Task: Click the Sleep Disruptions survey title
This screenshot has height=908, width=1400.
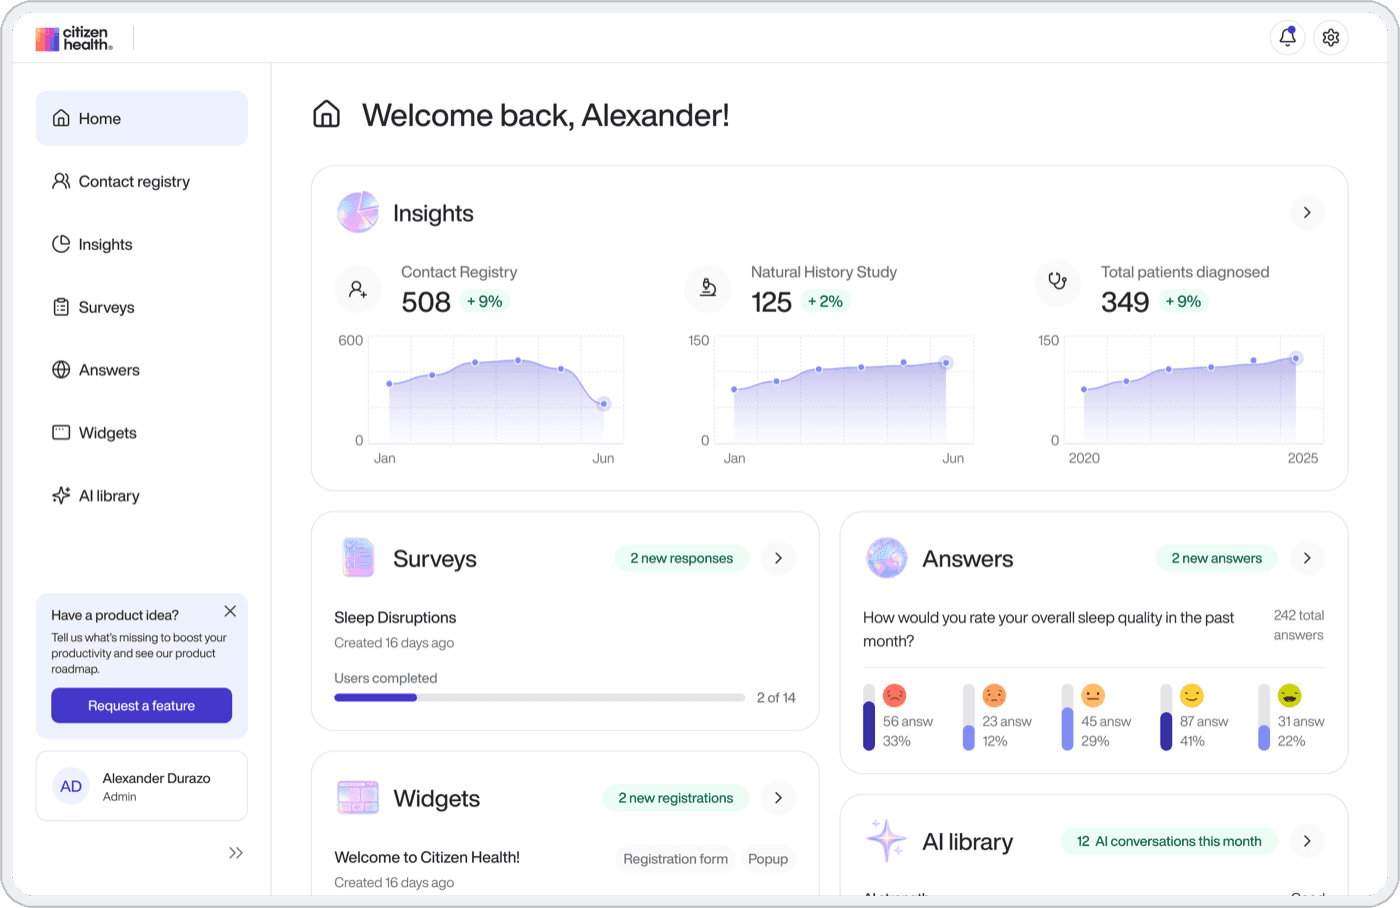Action: coord(395,617)
